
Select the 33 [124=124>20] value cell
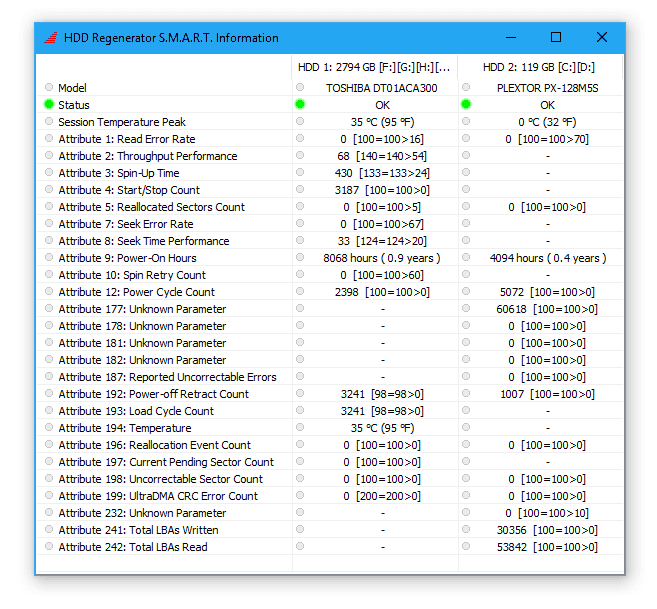382,241
